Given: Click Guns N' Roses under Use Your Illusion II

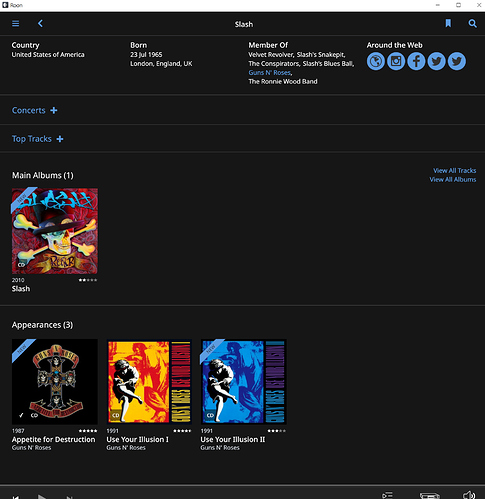Looking at the screenshot, I should point(220,448).
